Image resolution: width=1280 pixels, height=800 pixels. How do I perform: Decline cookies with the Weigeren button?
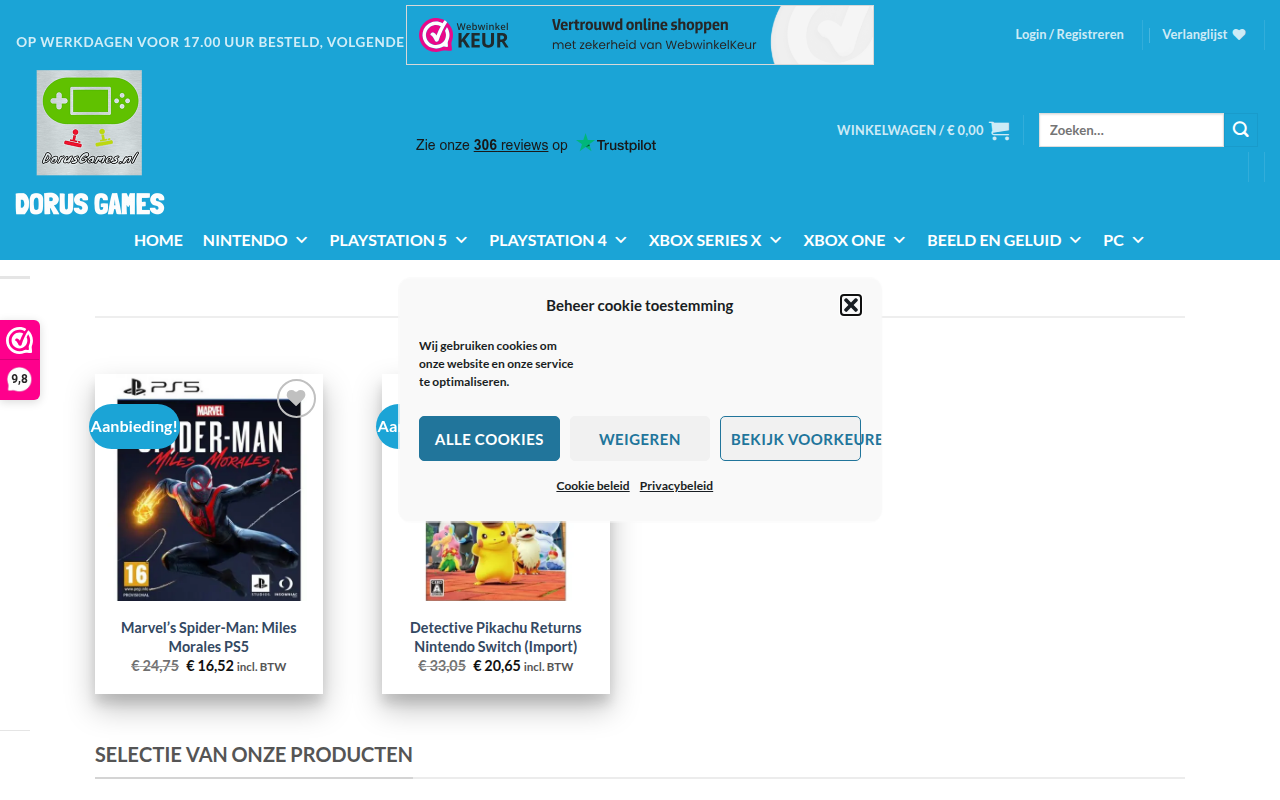[x=640, y=439]
